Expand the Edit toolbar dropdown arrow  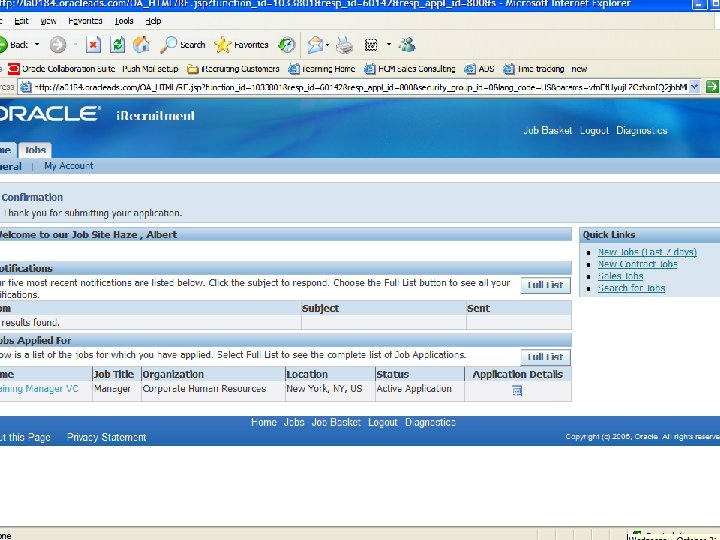click(x=388, y=45)
